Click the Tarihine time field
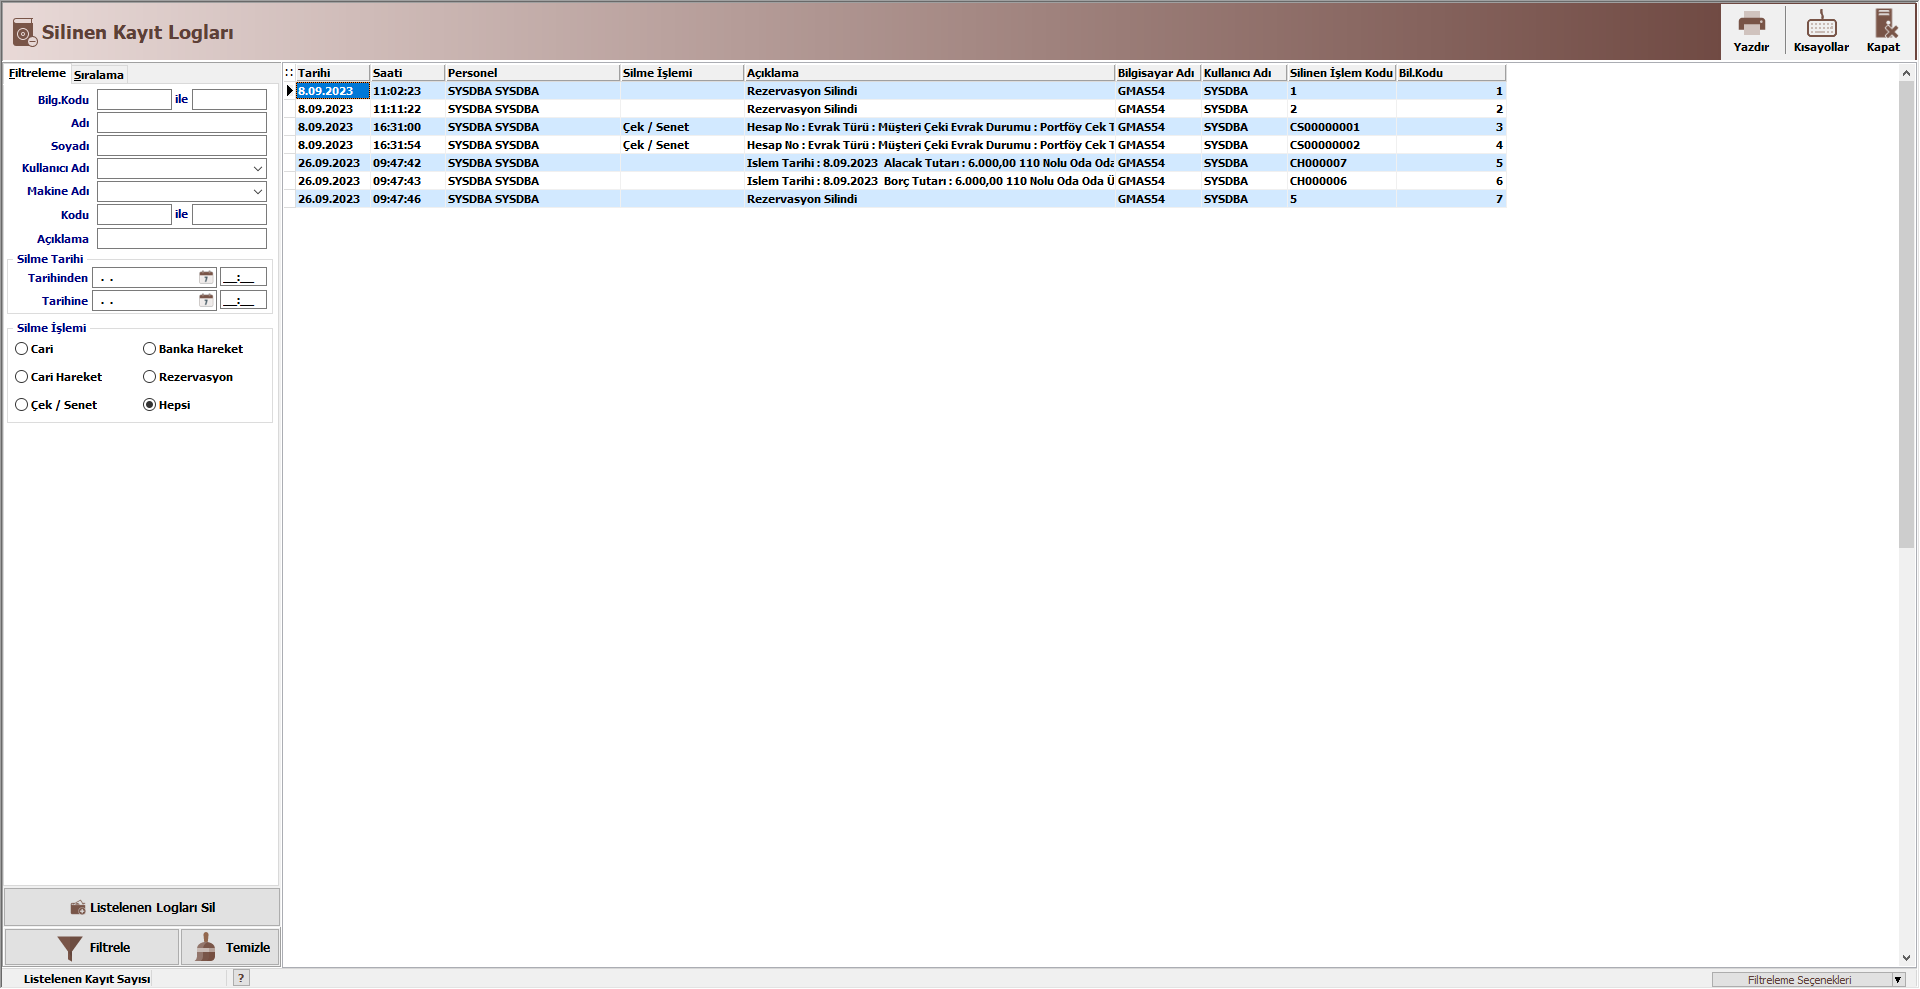 (x=243, y=301)
